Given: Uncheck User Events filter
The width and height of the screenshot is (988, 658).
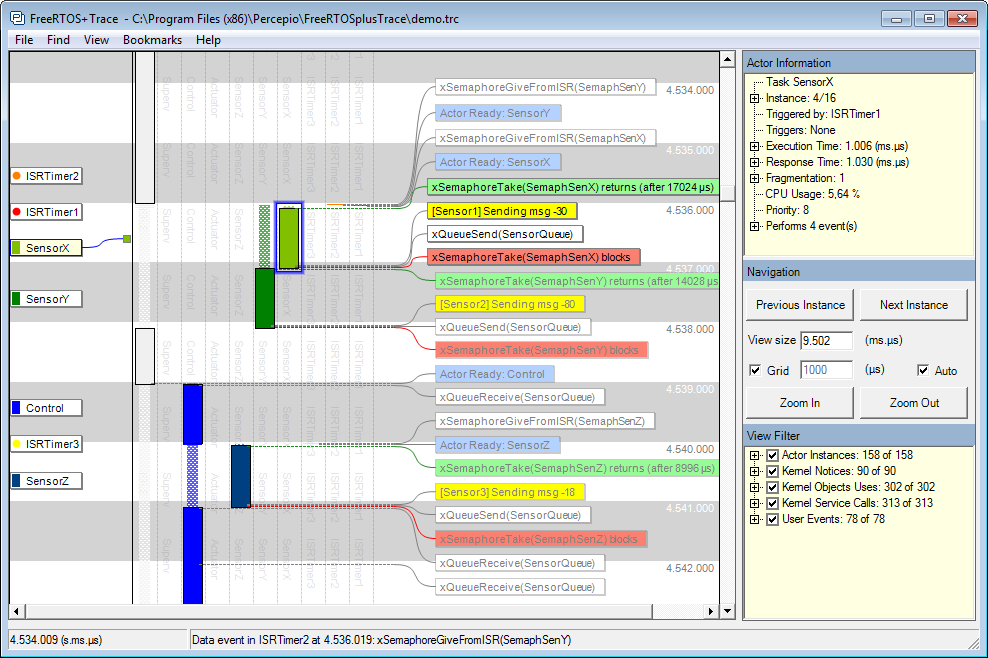Looking at the screenshot, I should click(x=773, y=519).
